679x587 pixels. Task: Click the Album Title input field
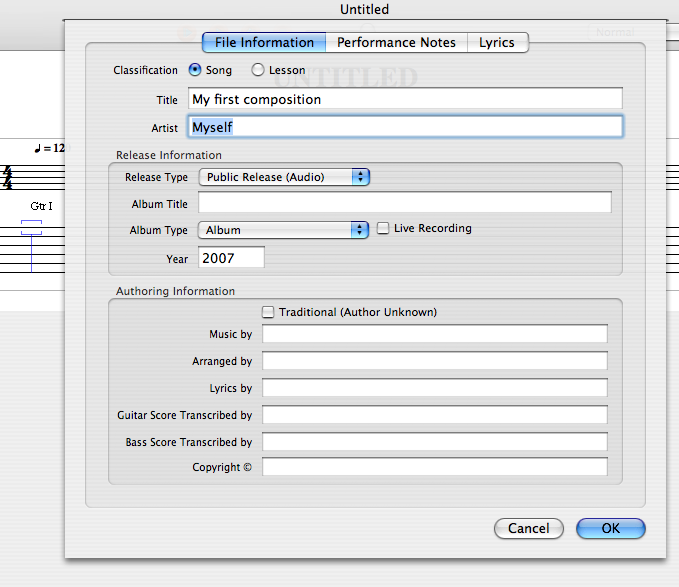tap(404, 203)
